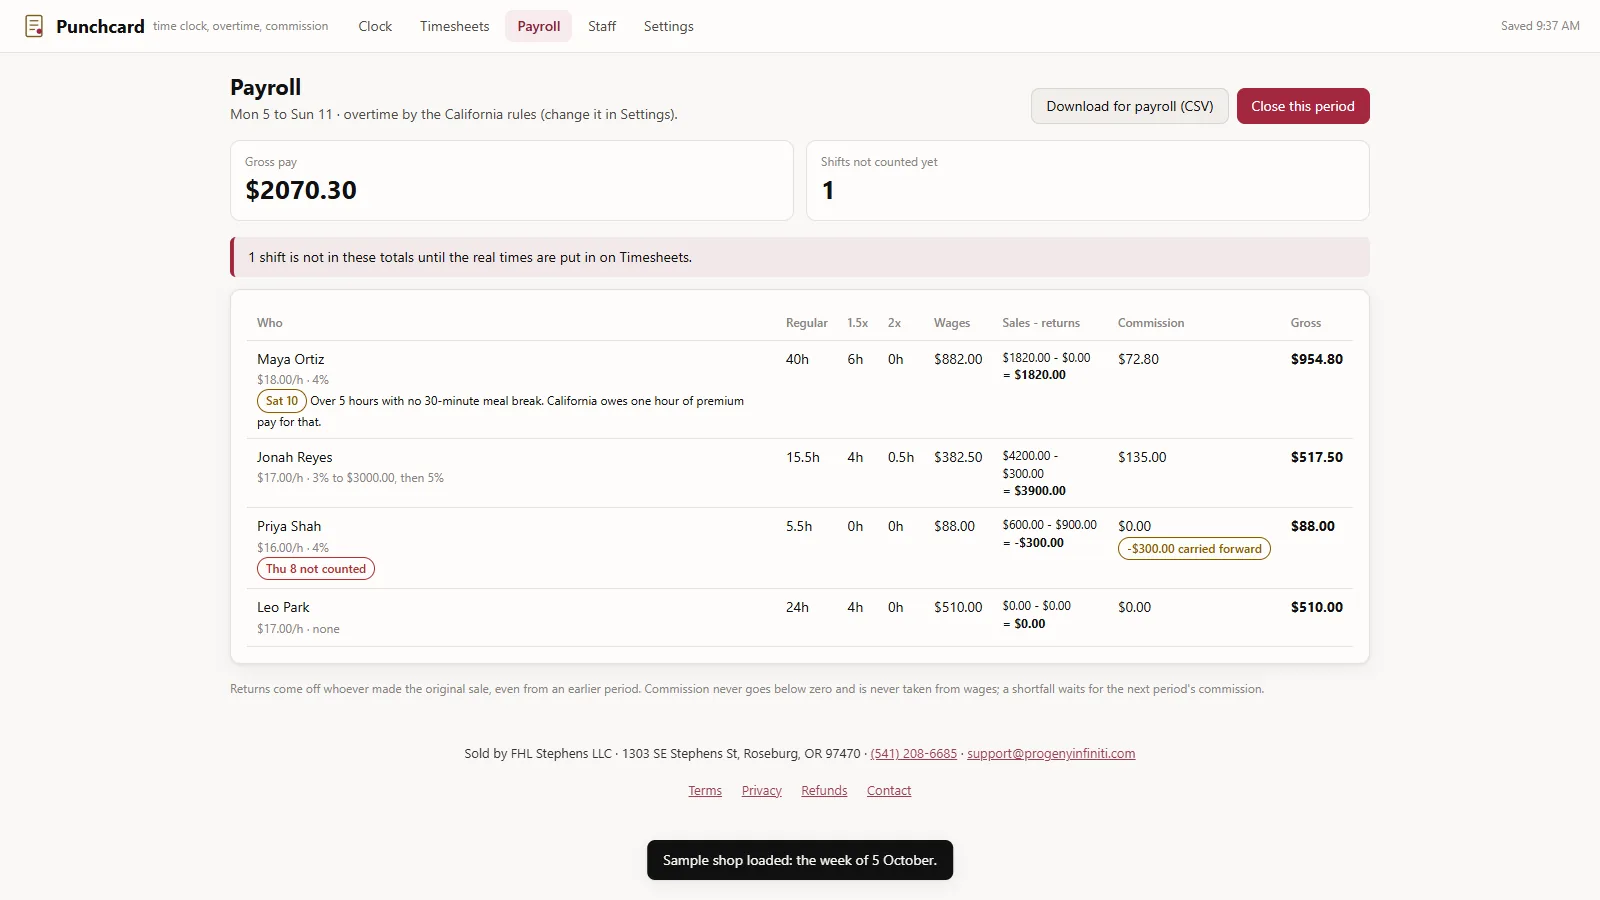Viewport: 1600px width, 900px height.
Task: Open the Refunds link
Action: tap(824, 791)
